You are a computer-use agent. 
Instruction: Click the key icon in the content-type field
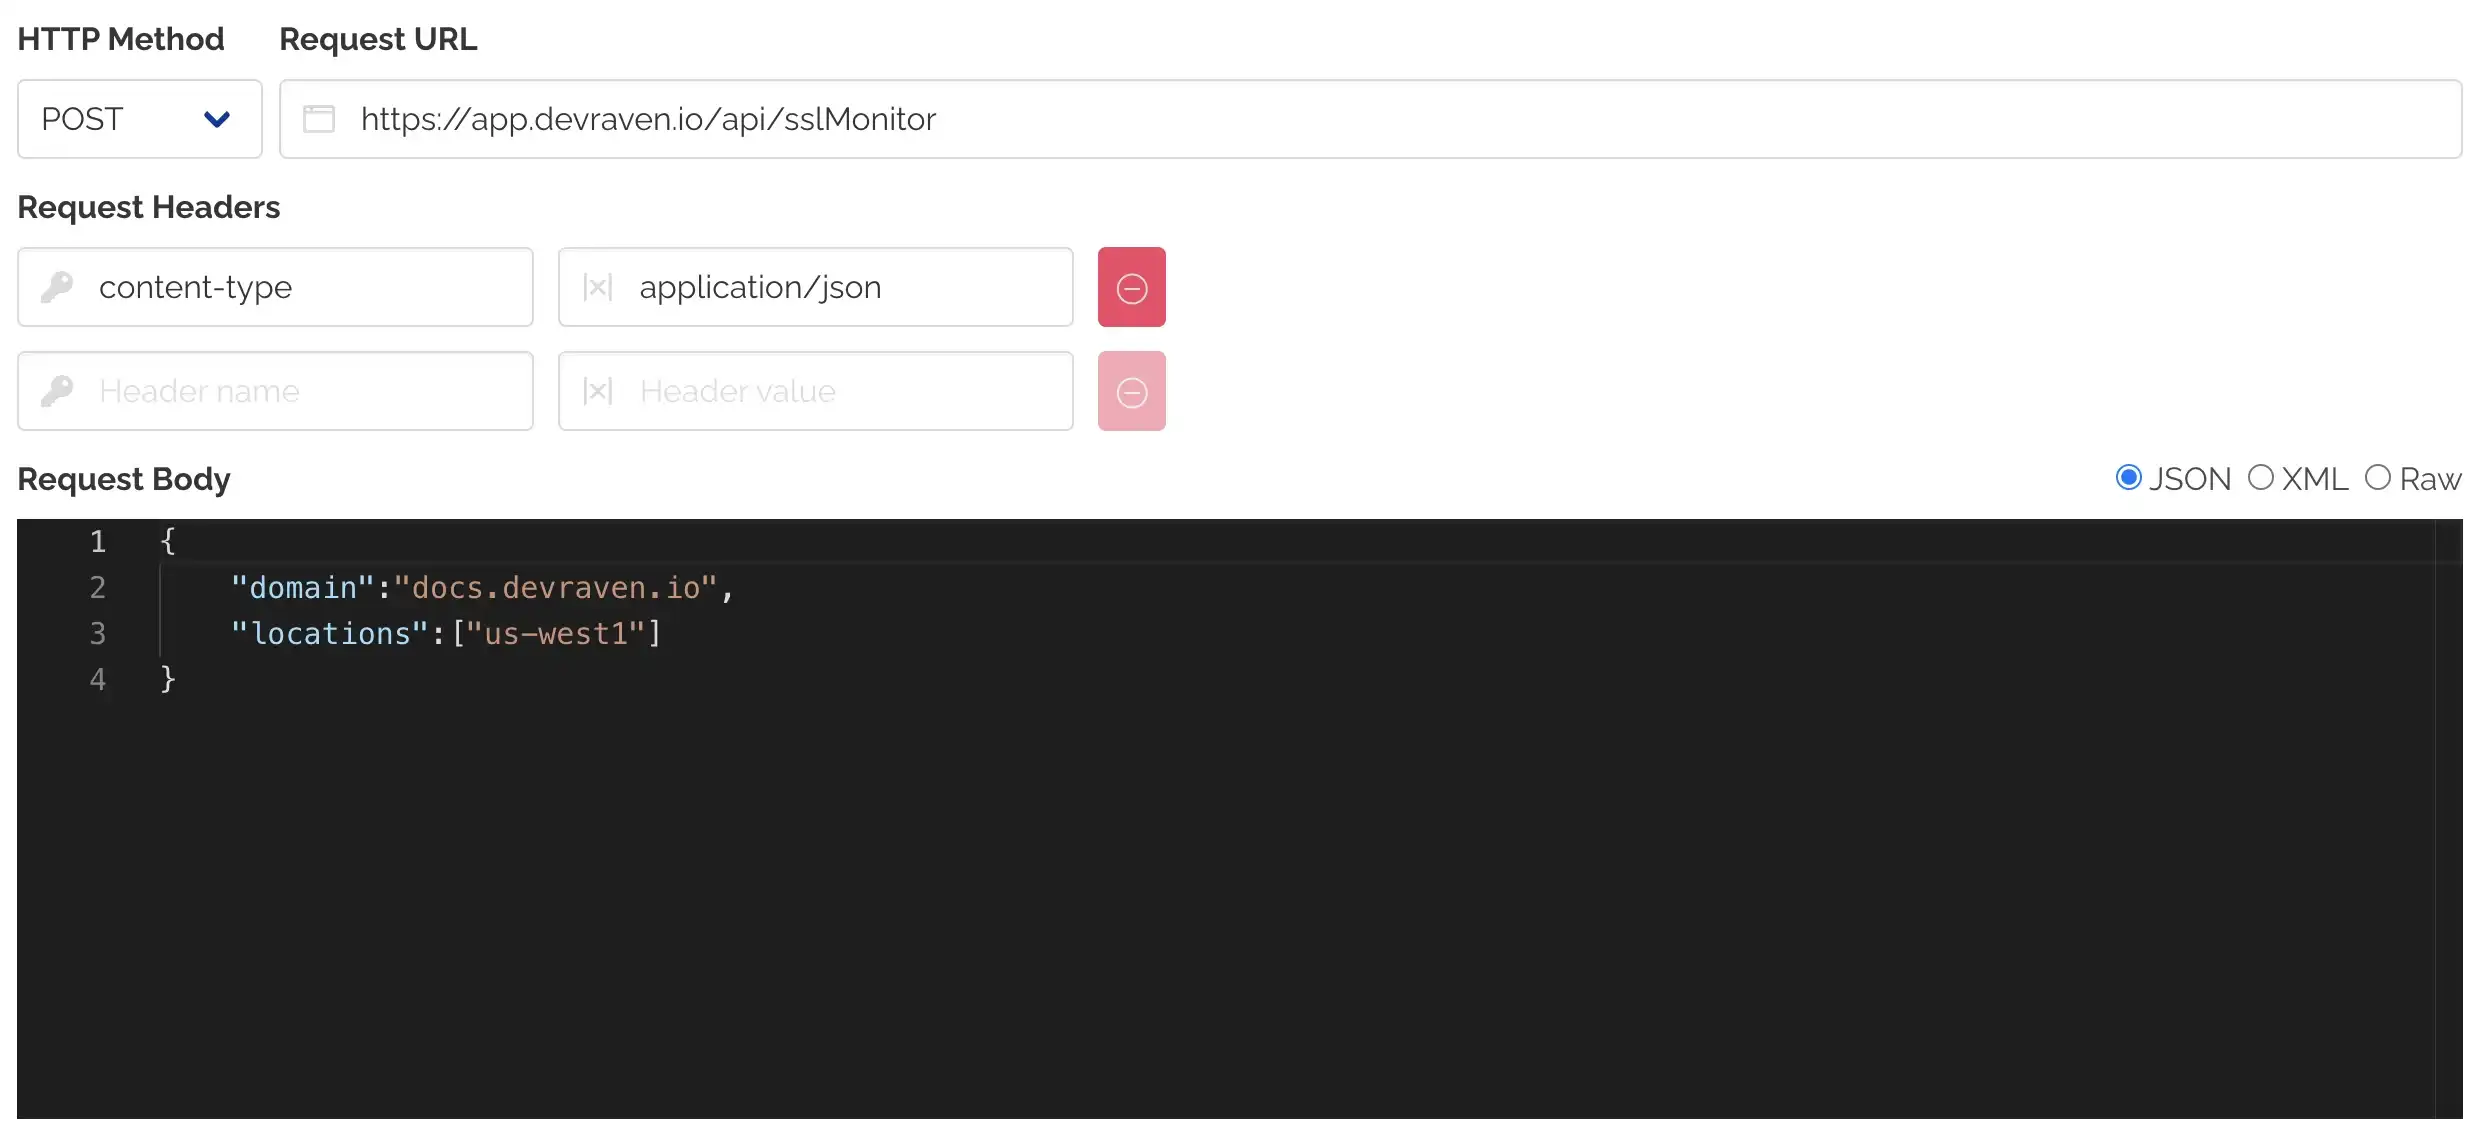[59, 287]
